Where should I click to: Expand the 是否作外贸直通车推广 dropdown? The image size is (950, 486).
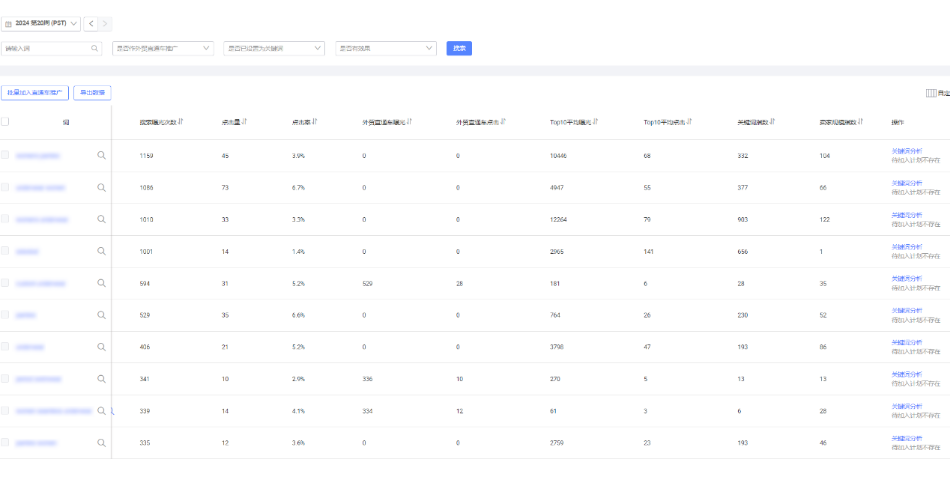[162, 48]
